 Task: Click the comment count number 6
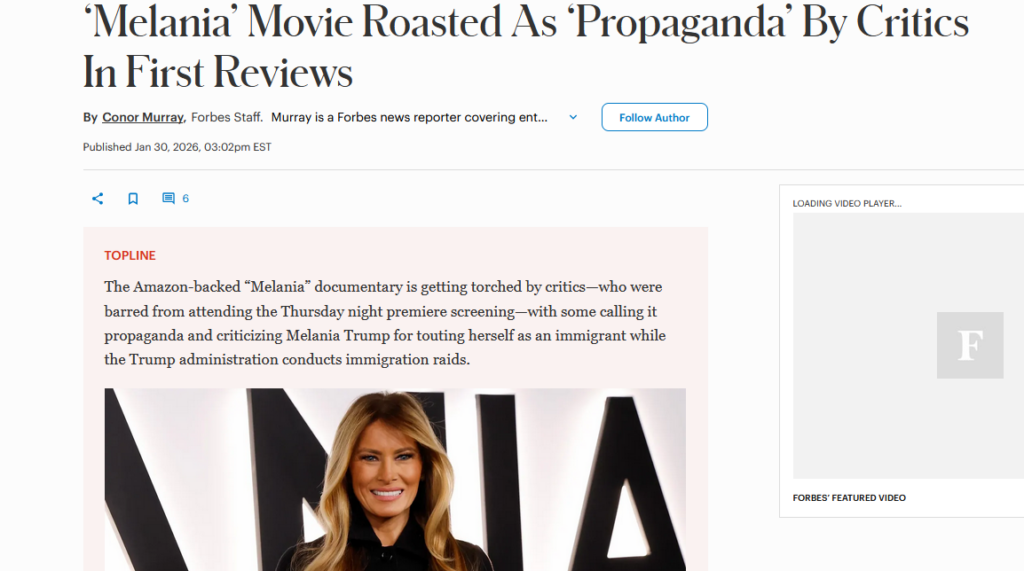[x=185, y=199]
